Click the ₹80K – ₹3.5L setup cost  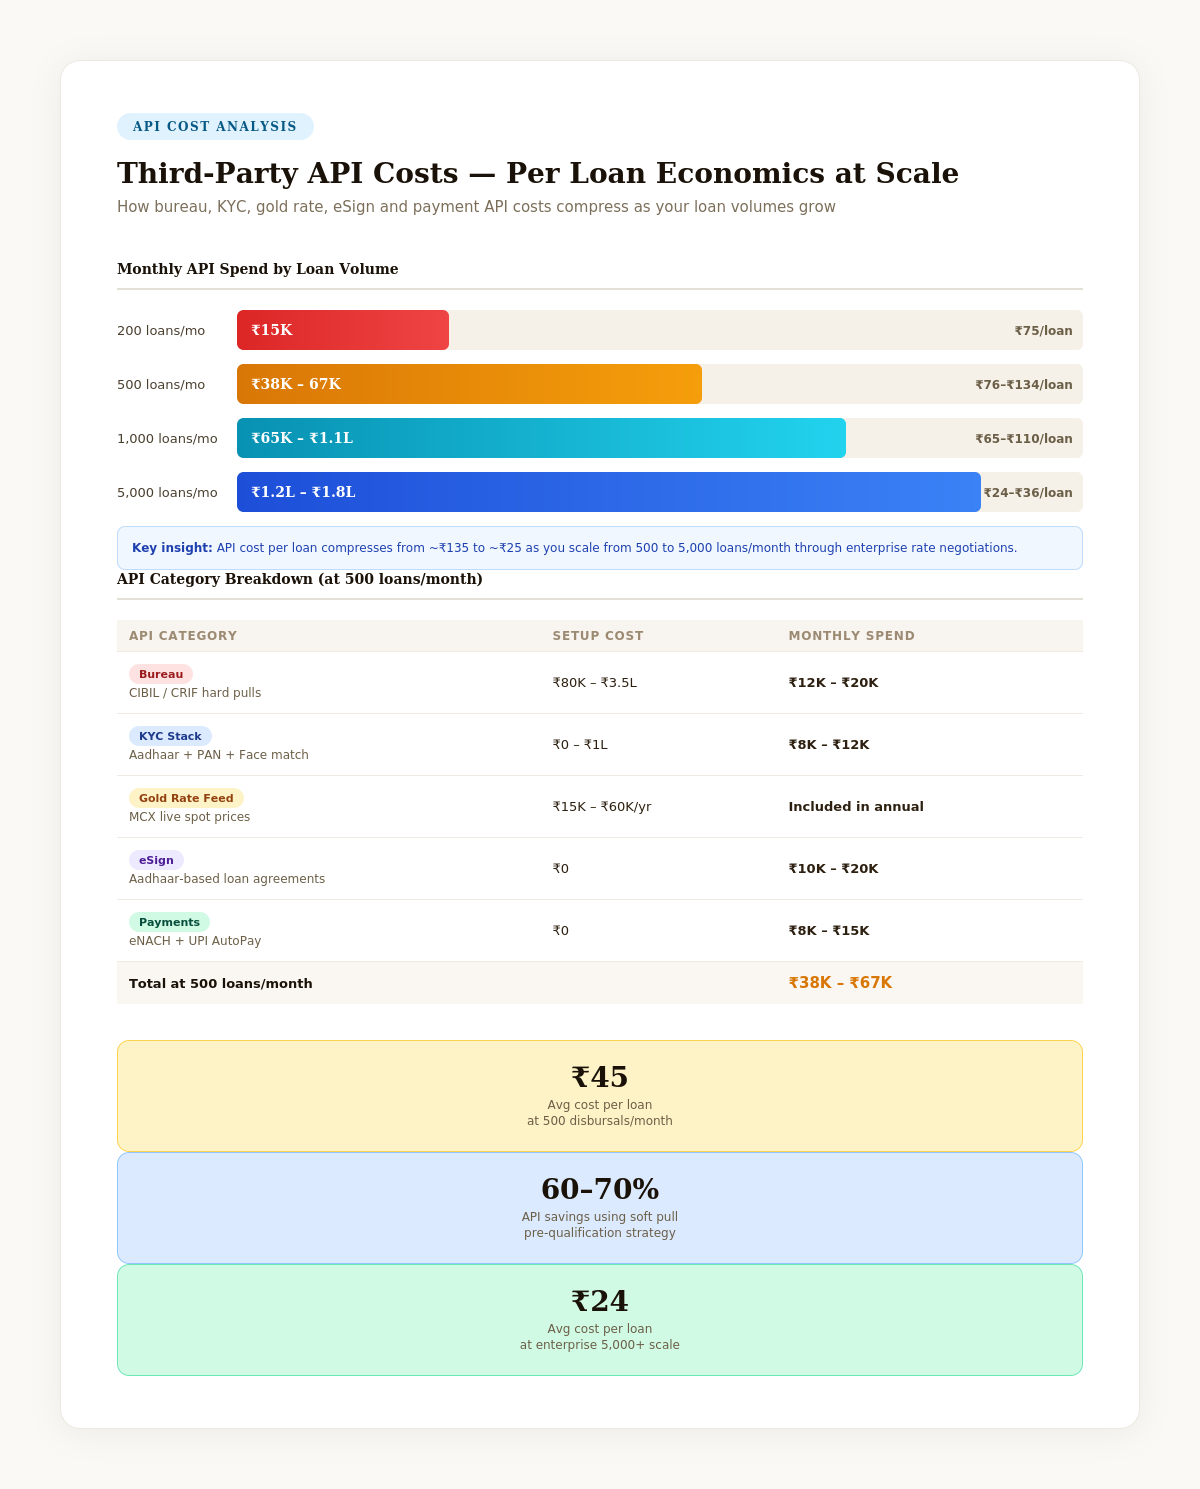[x=595, y=683]
